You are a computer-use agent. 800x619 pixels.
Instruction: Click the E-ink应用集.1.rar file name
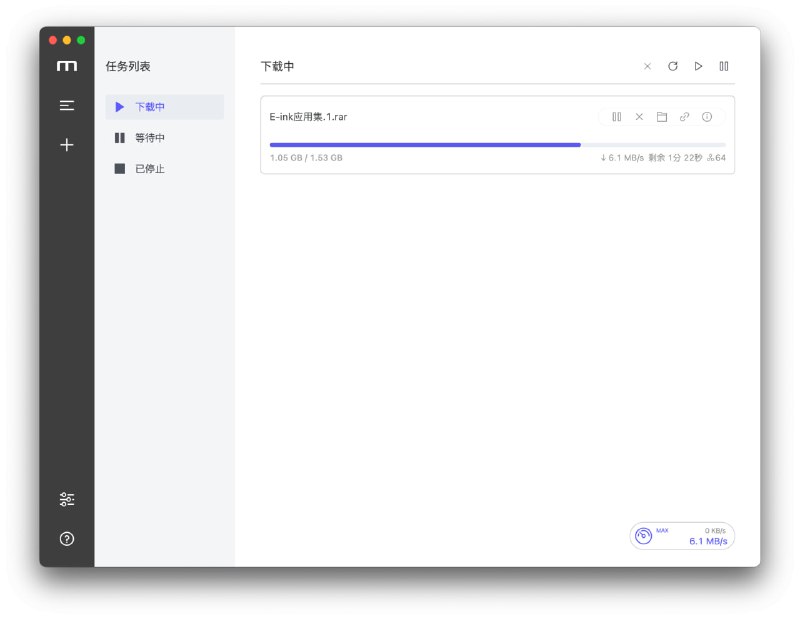coord(308,117)
